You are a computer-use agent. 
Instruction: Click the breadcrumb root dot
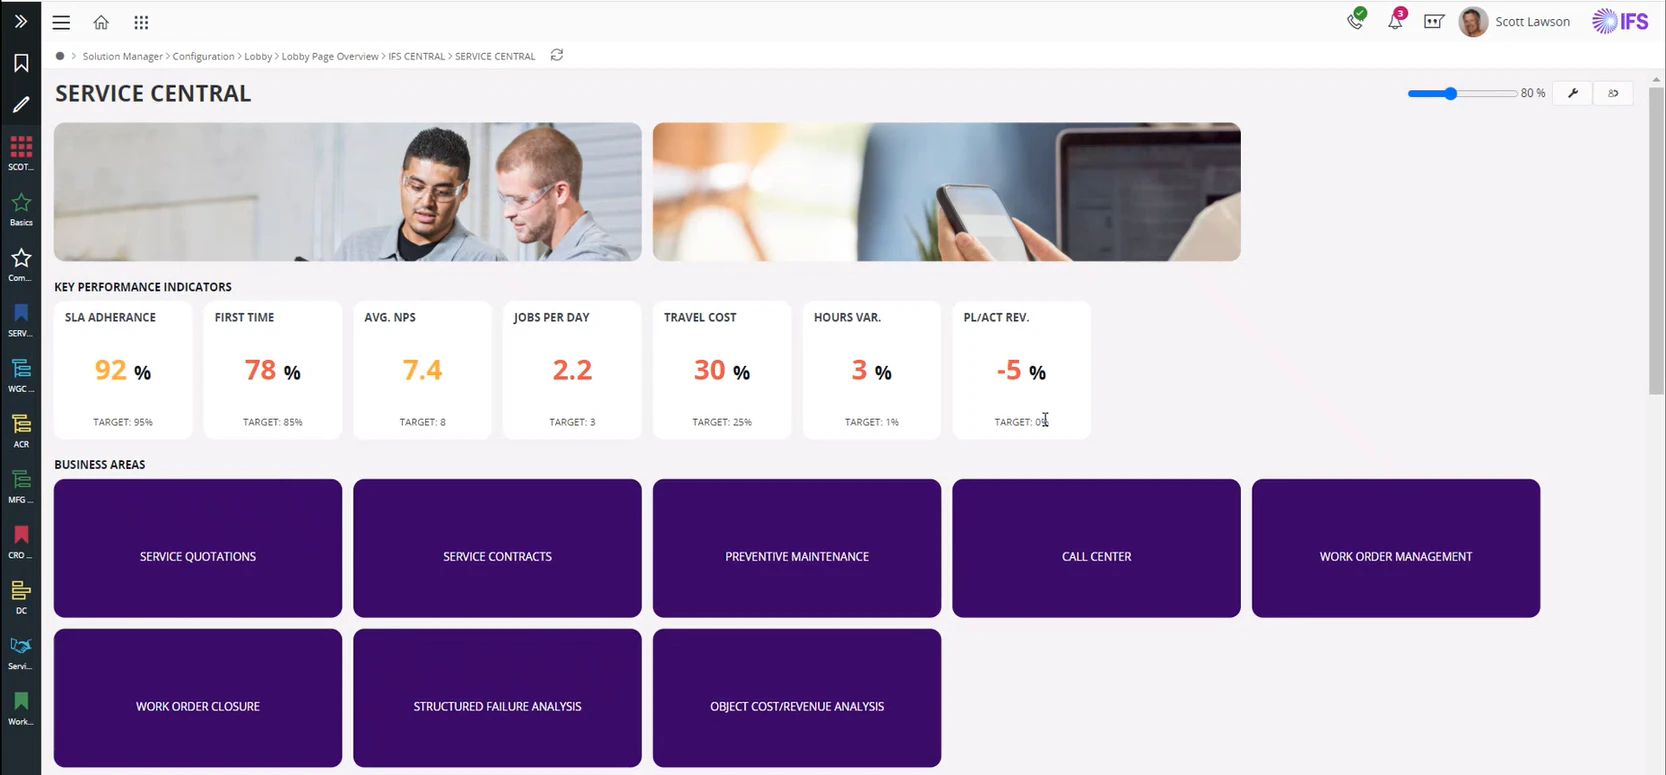[60, 56]
